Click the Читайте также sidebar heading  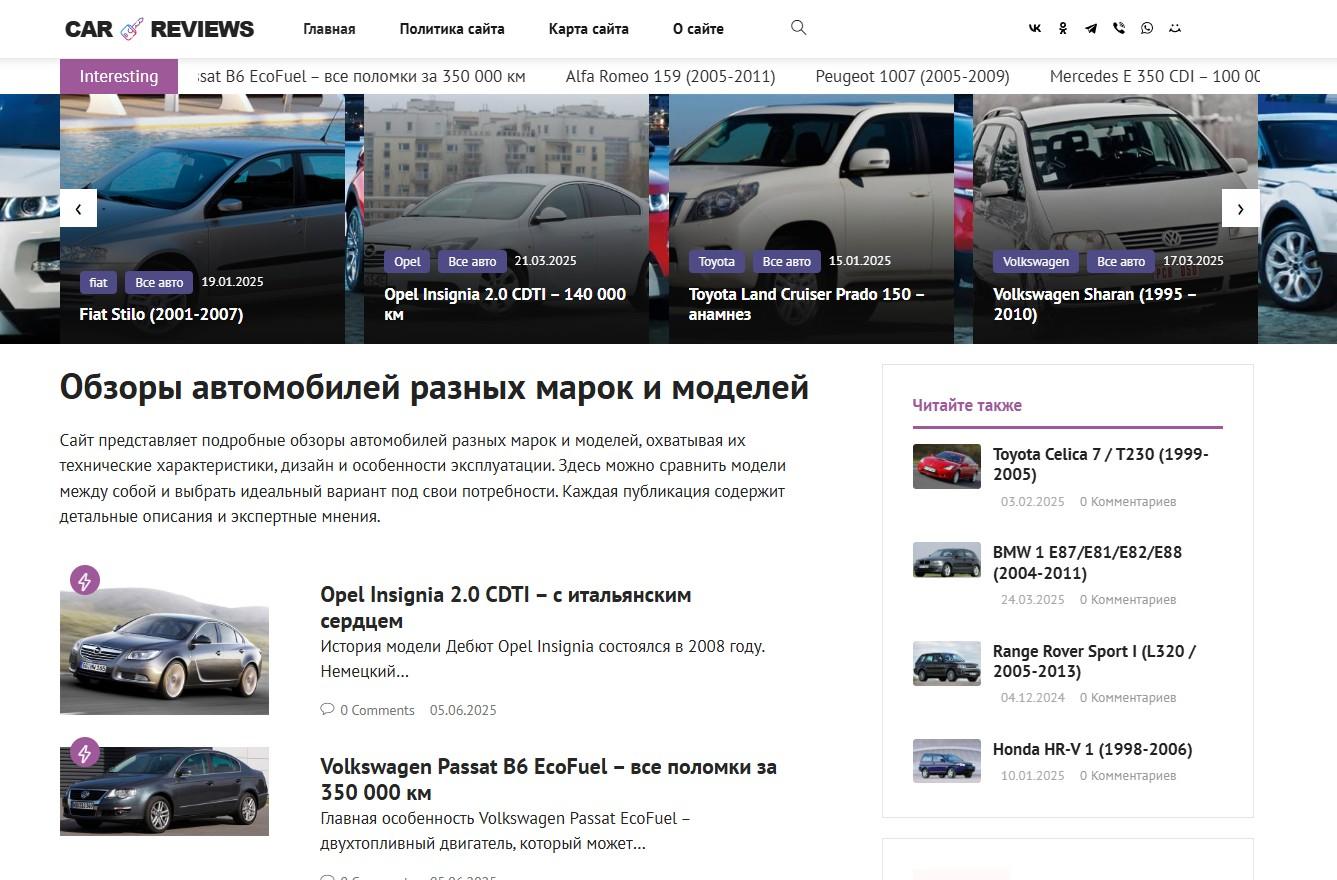click(x=967, y=405)
